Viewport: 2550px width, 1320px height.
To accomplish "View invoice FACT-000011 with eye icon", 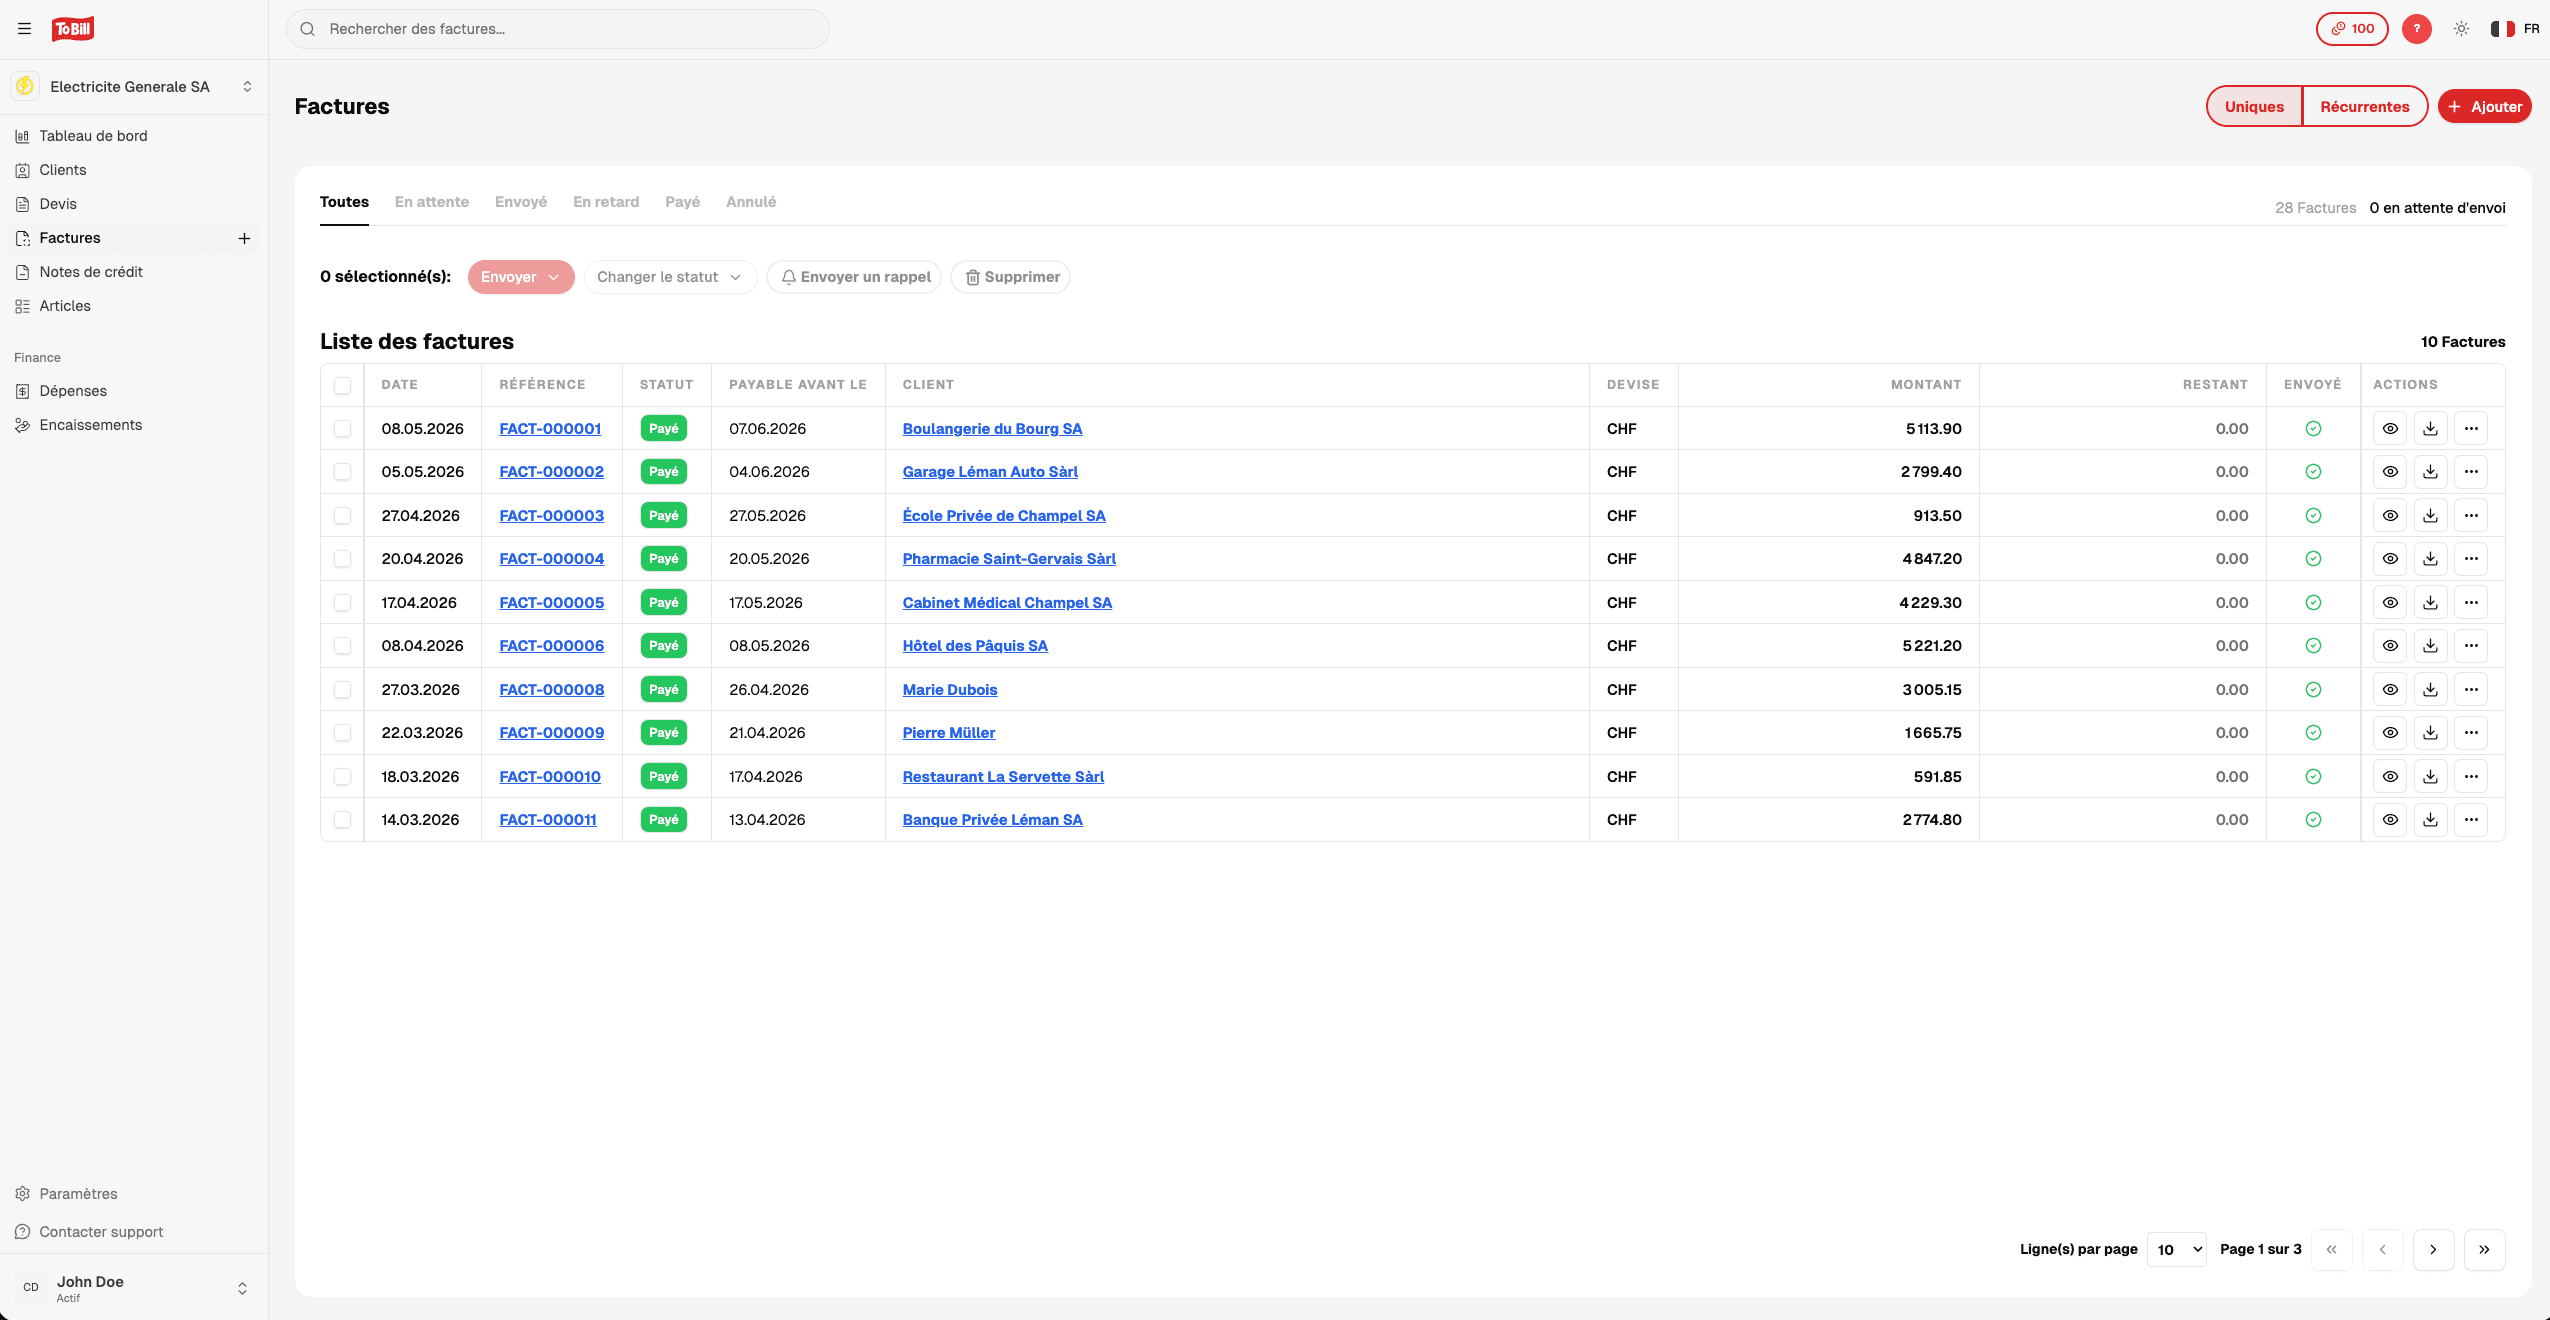I will (x=2390, y=820).
